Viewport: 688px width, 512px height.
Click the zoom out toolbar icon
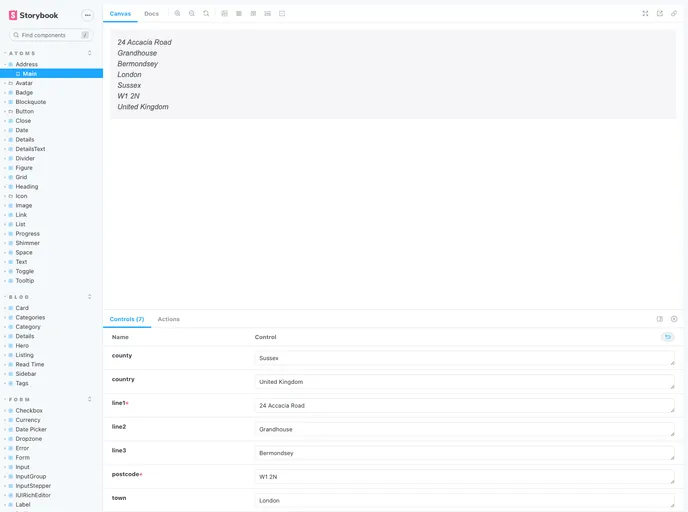point(192,14)
